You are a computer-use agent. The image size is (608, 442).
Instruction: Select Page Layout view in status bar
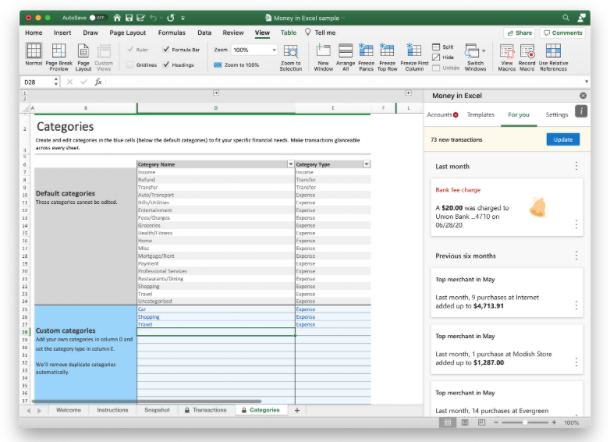[465, 423]
